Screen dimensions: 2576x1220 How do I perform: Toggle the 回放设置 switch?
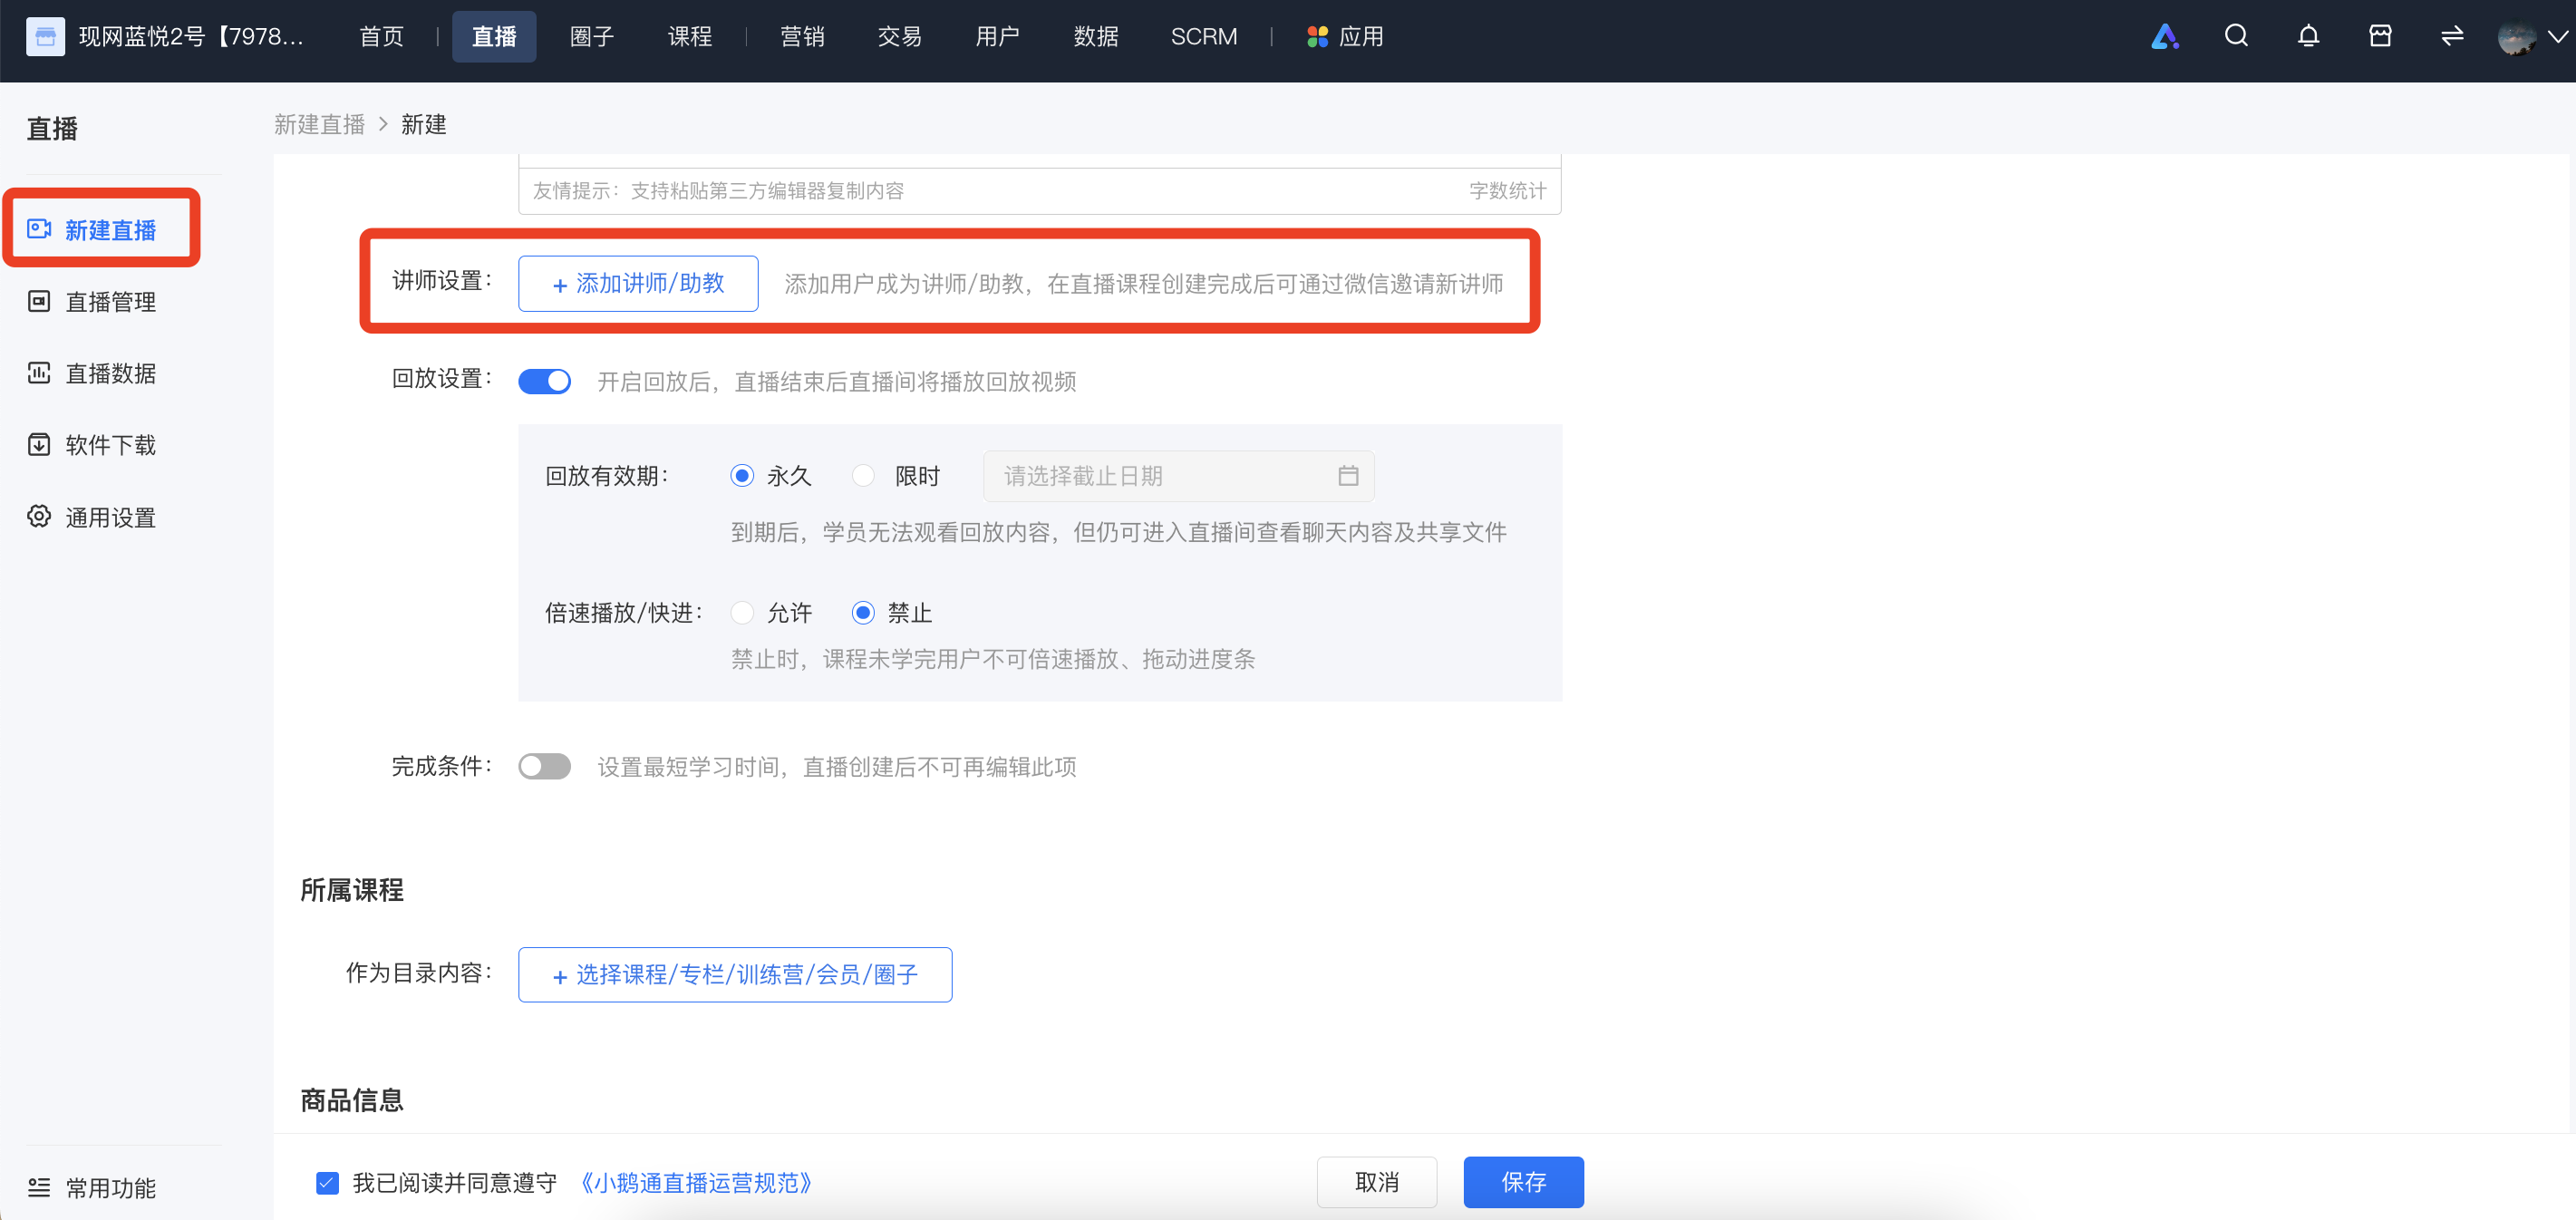point(544,381)
